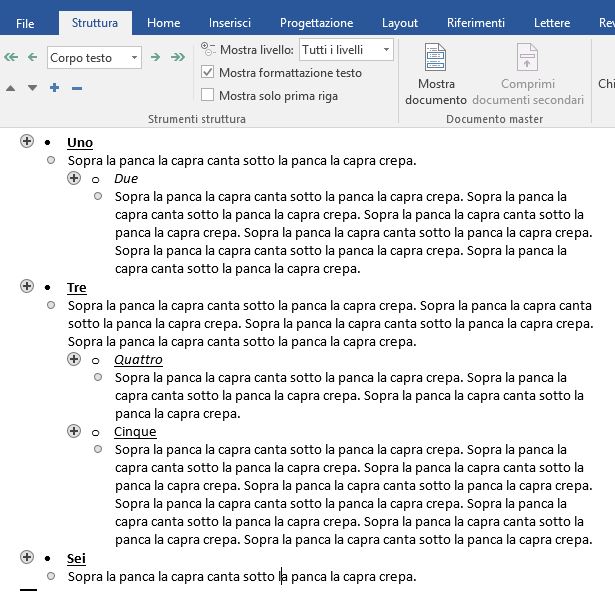The image size is (615, 609).
Task: Click the double-right arrow demote to body text
Action: [x=178, y=57]
